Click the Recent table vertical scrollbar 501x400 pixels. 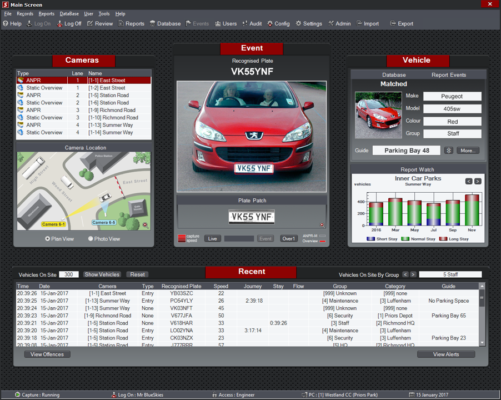click(x=482, y=315)
